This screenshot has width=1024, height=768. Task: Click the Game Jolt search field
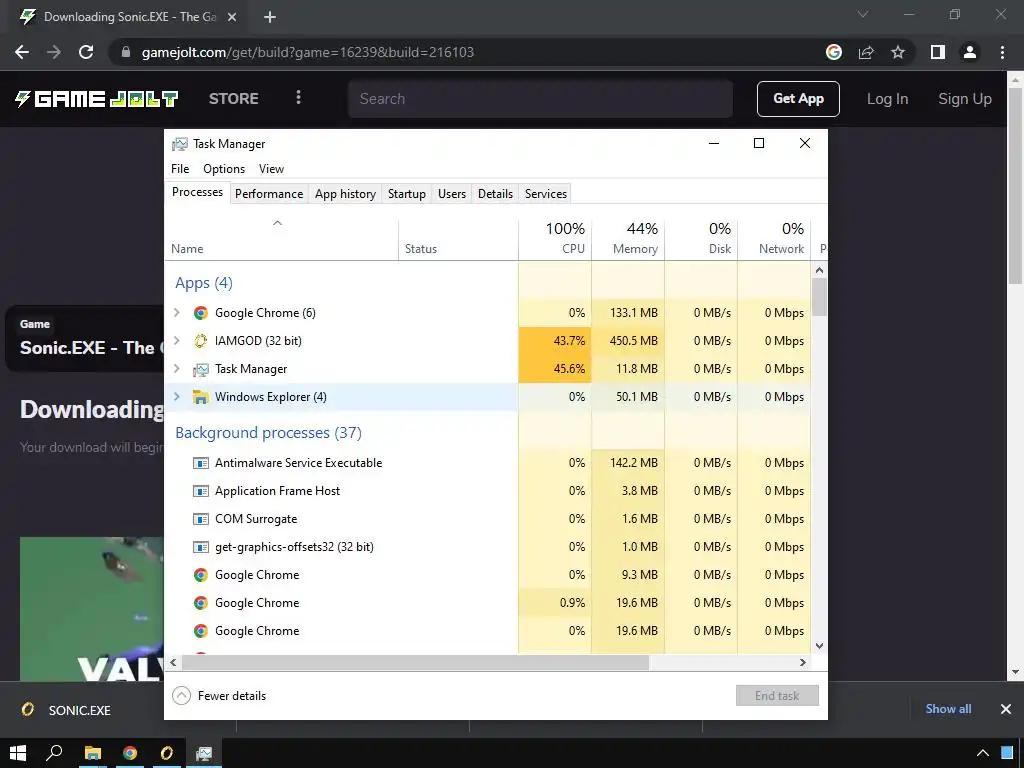coord(540,99)
